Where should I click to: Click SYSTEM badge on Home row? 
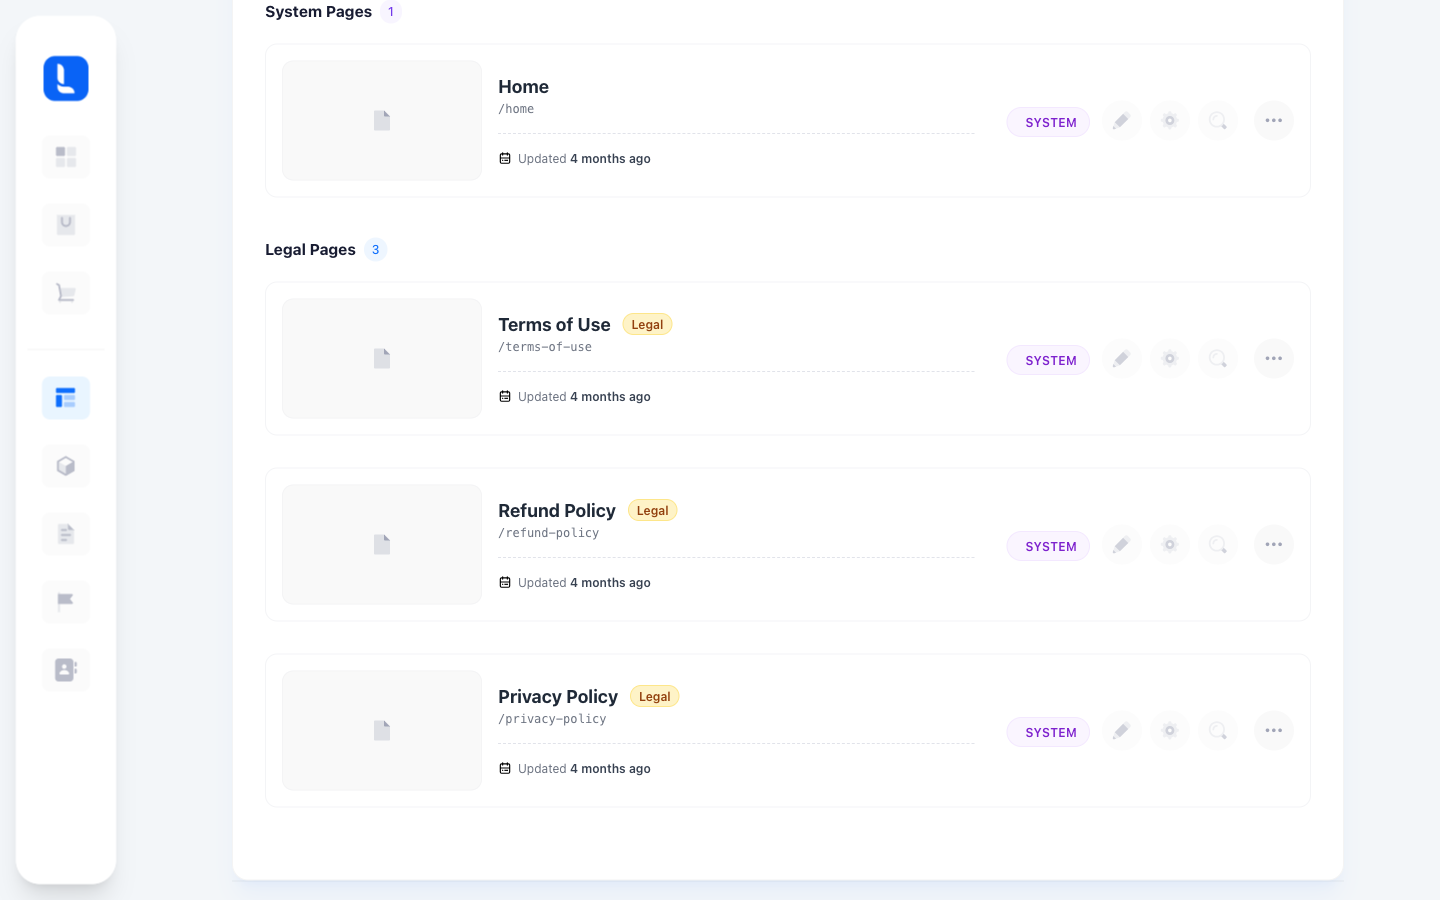click(1048, 122)
